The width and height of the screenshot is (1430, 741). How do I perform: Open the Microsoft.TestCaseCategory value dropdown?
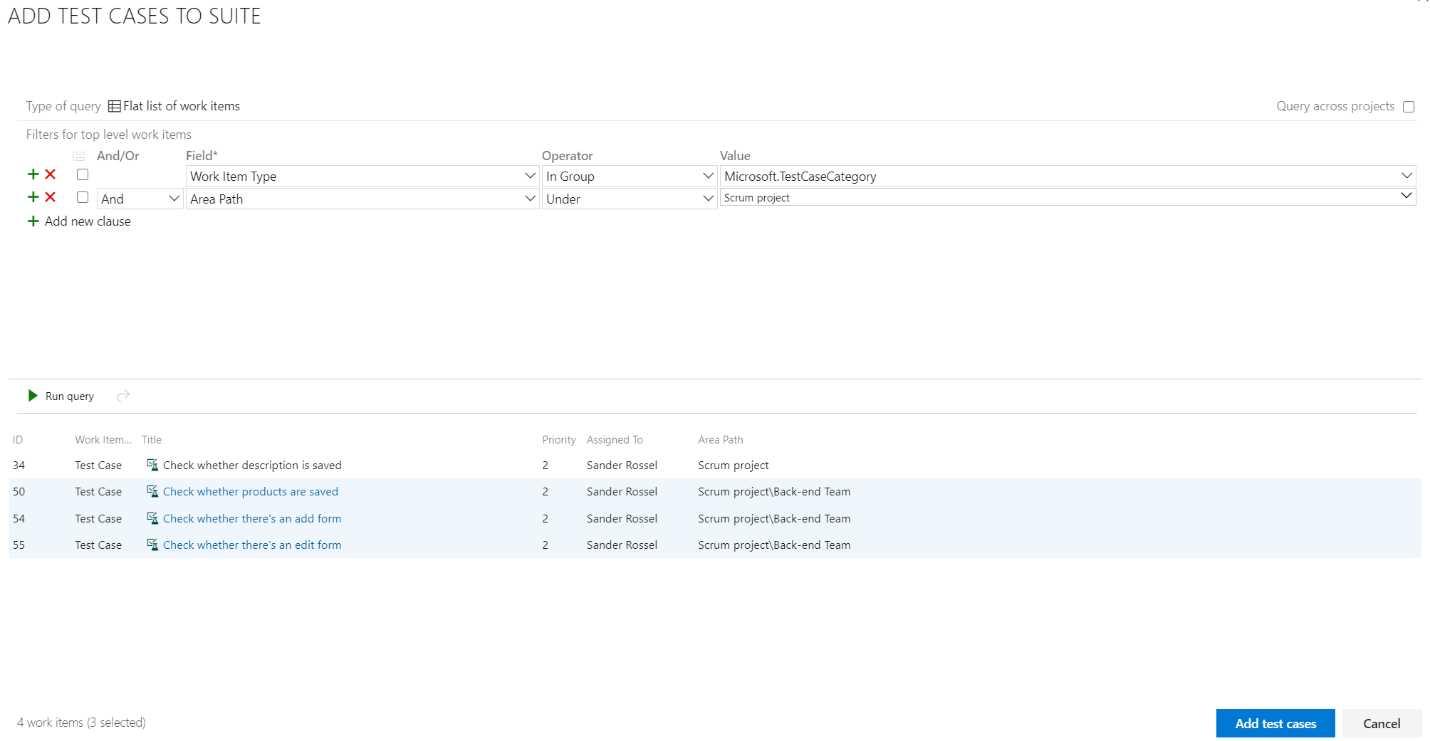(1407, 175)
